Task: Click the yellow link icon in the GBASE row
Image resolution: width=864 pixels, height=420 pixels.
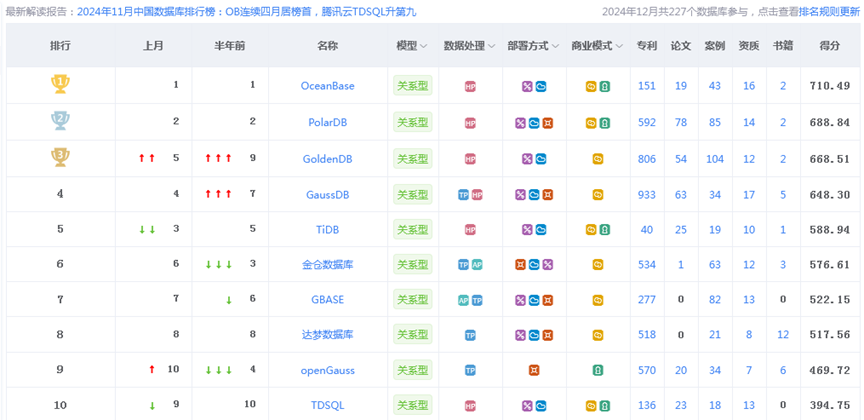Action: 598,300
